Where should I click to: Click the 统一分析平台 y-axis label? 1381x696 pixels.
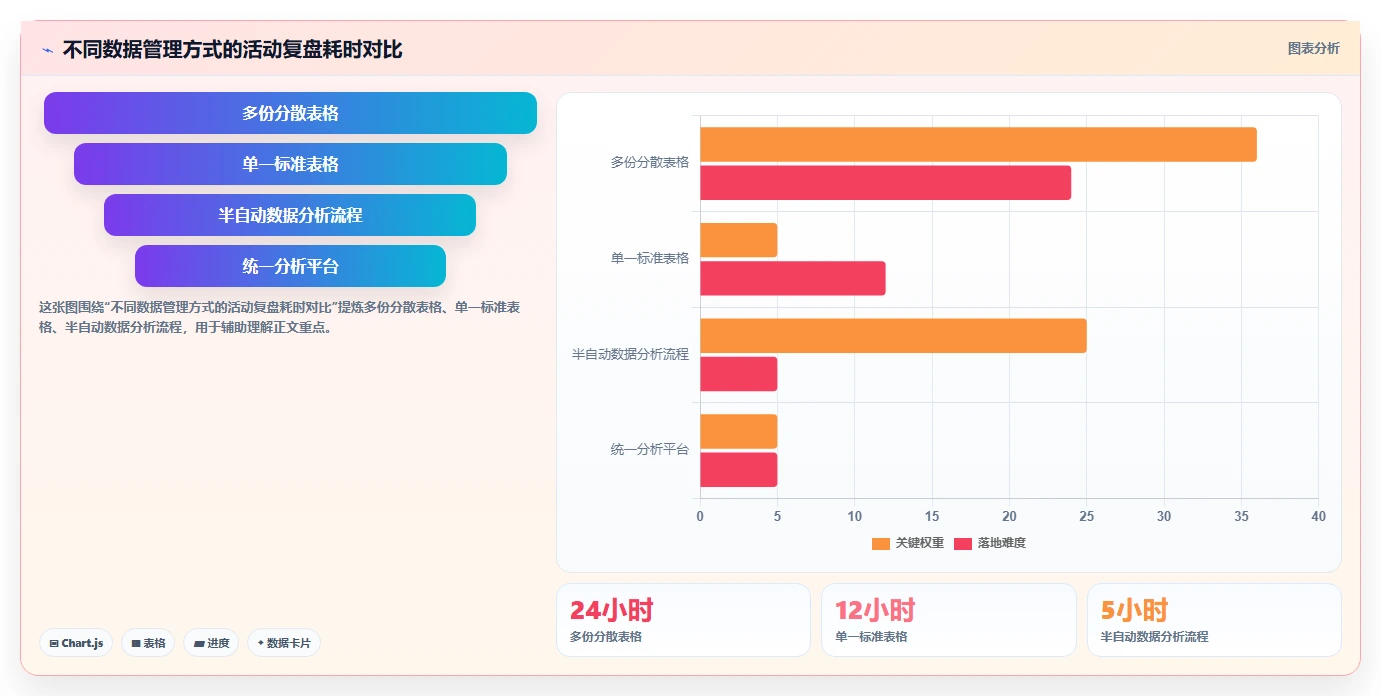(x=650, y=450)
